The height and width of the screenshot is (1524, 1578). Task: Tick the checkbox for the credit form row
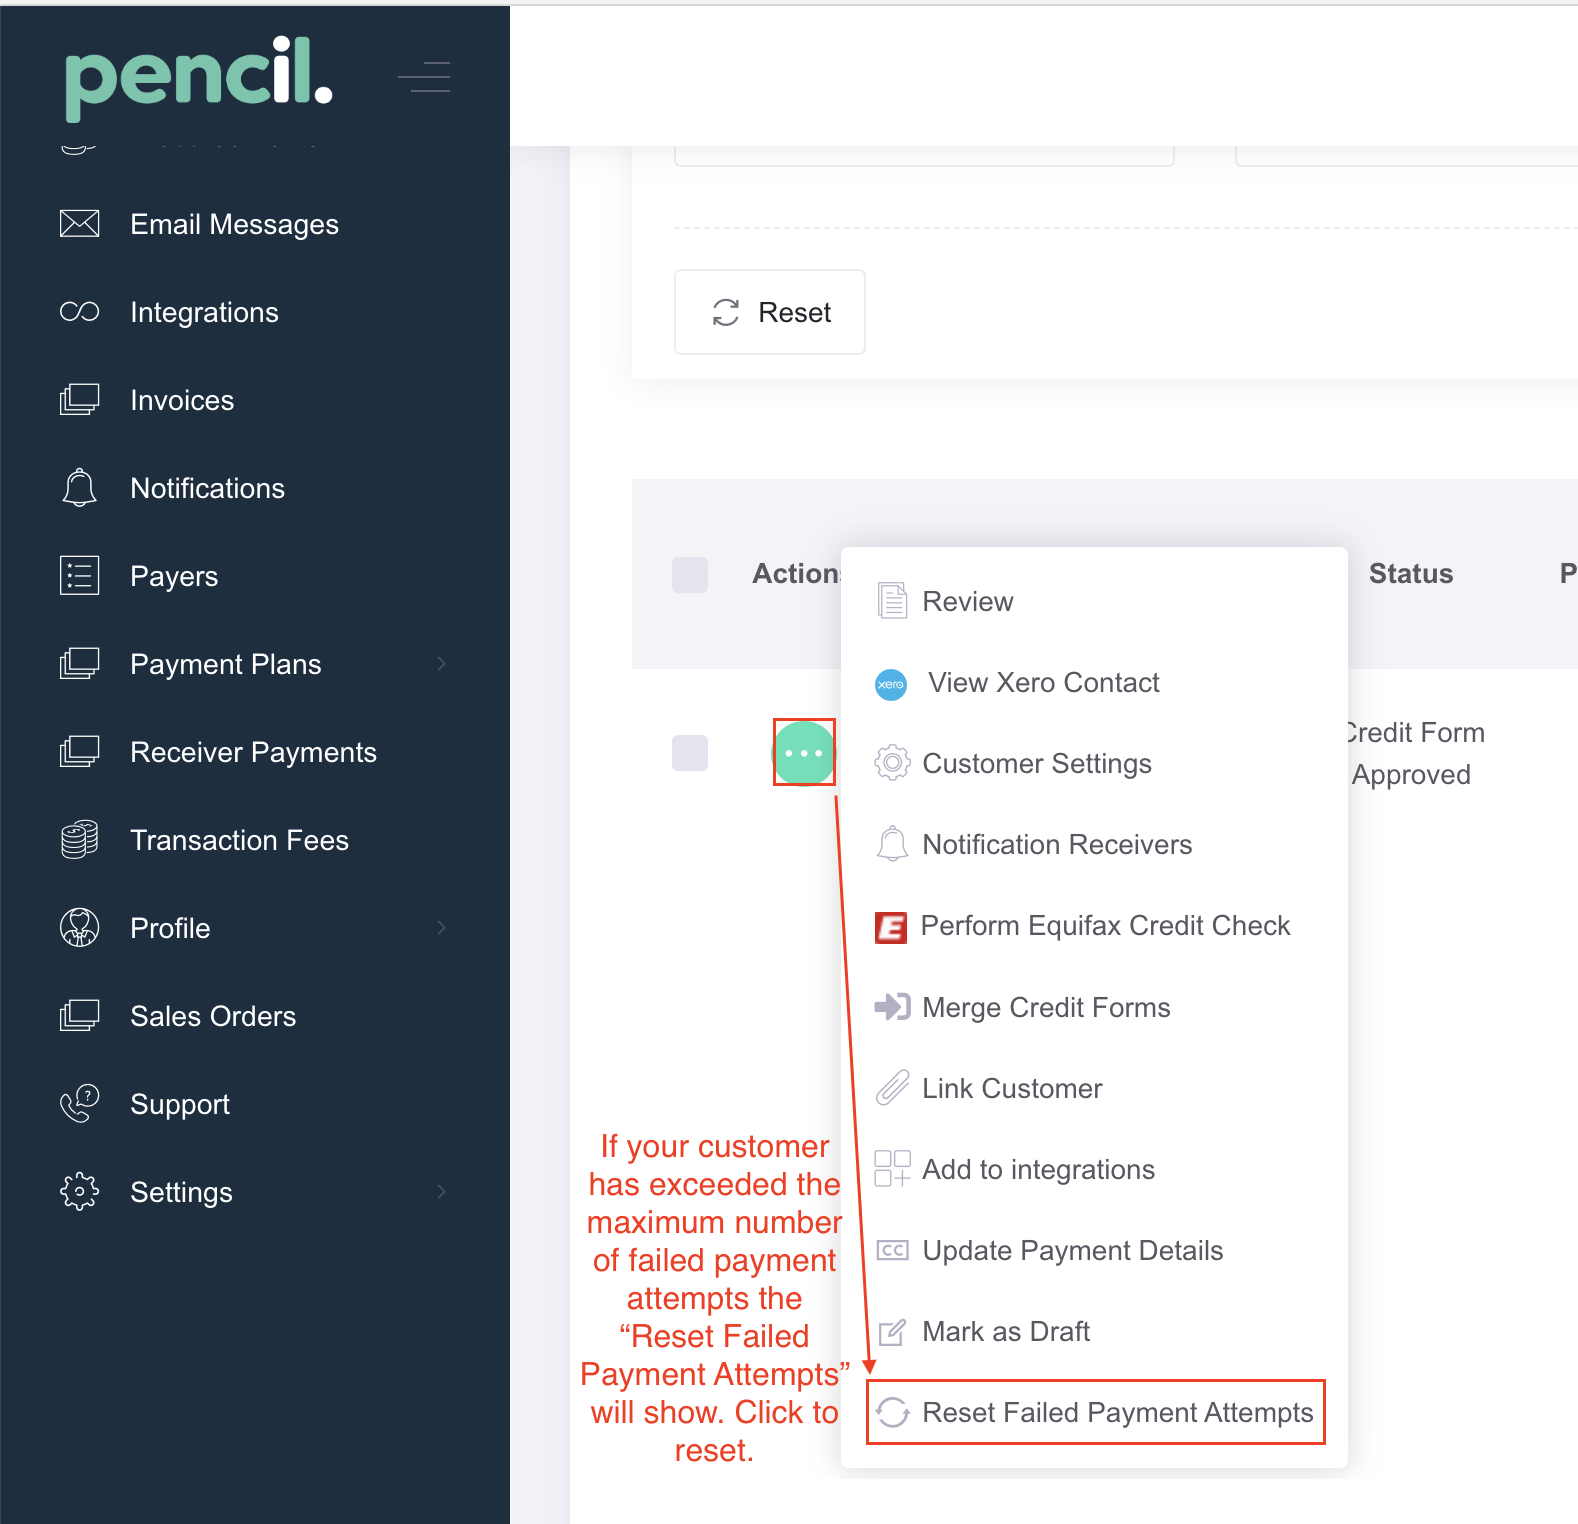click(690, 753)
